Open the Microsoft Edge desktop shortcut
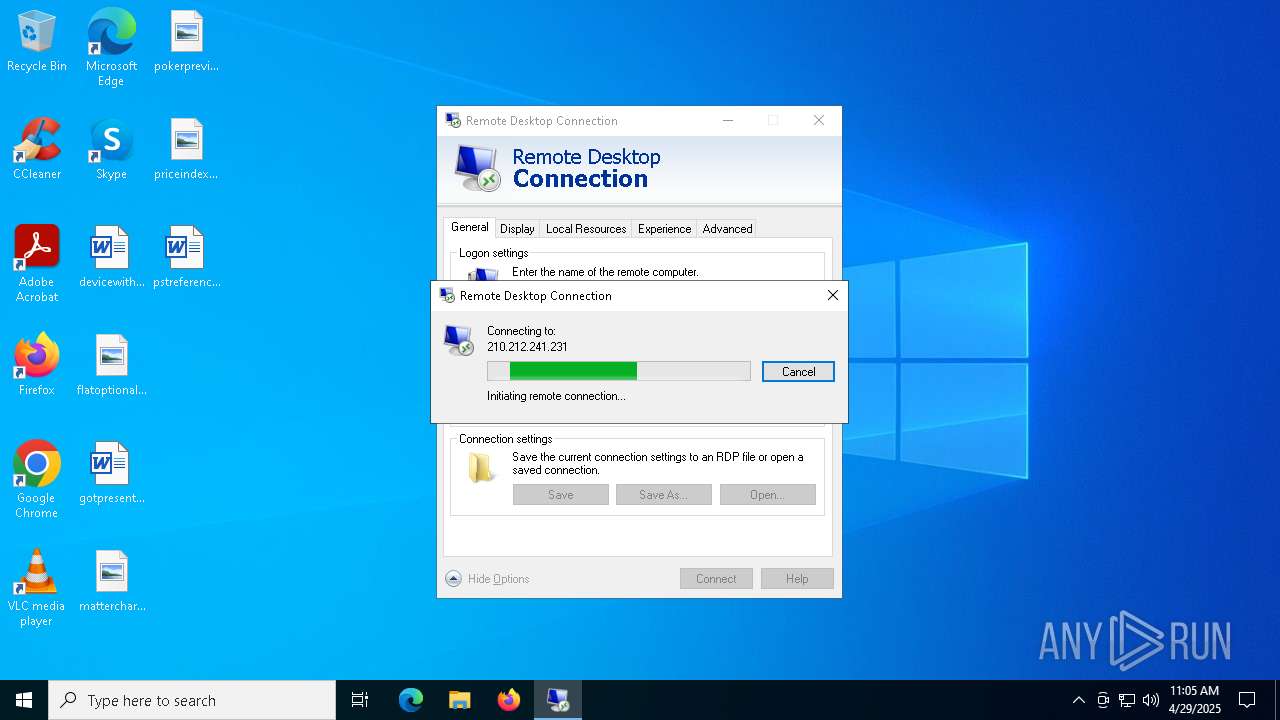 tap(111, 47)
